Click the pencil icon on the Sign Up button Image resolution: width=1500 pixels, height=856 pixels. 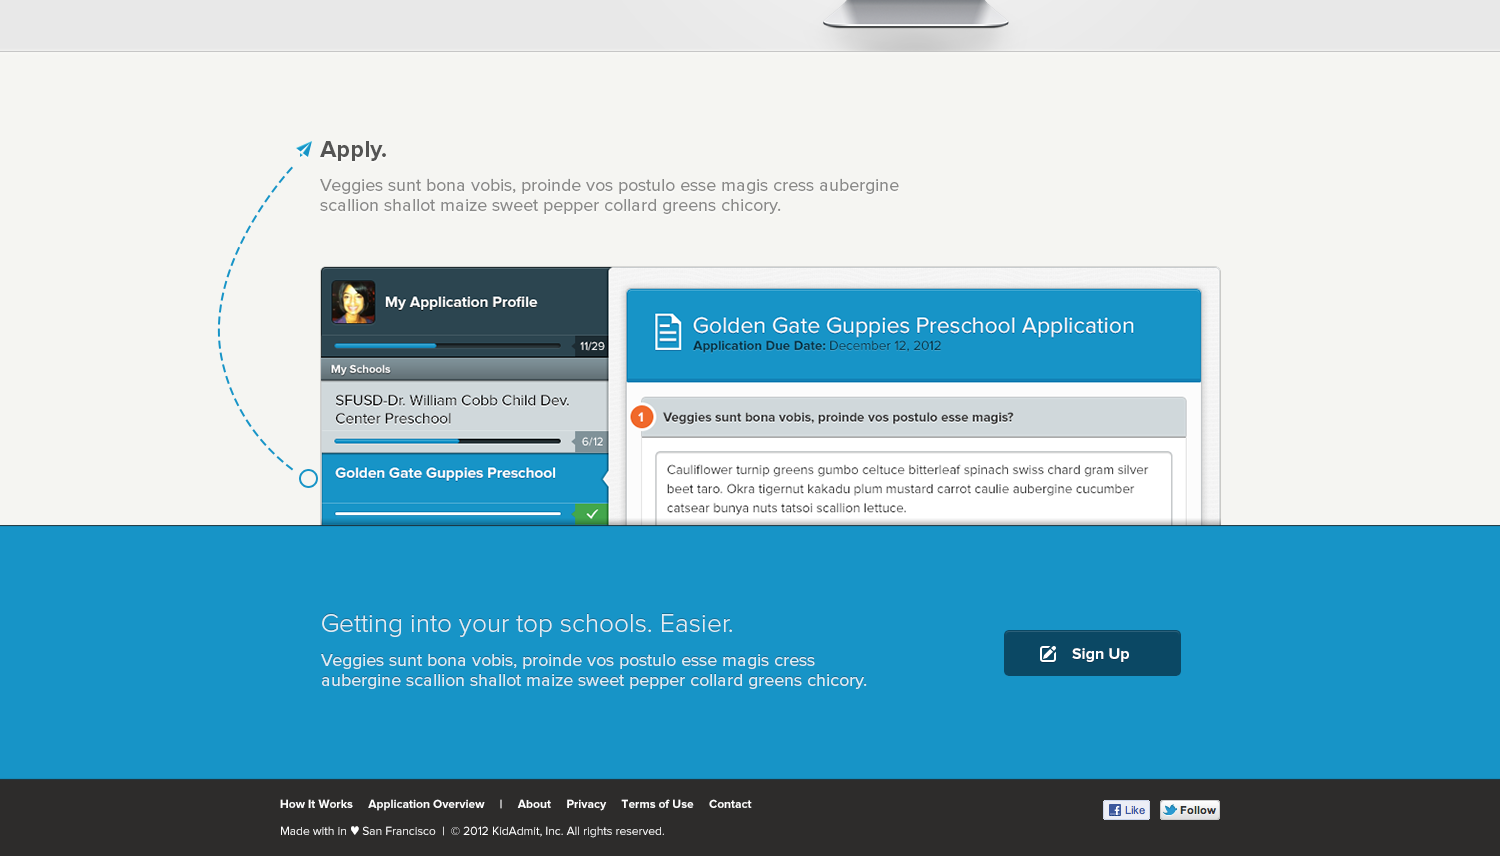pos(1048,653)
